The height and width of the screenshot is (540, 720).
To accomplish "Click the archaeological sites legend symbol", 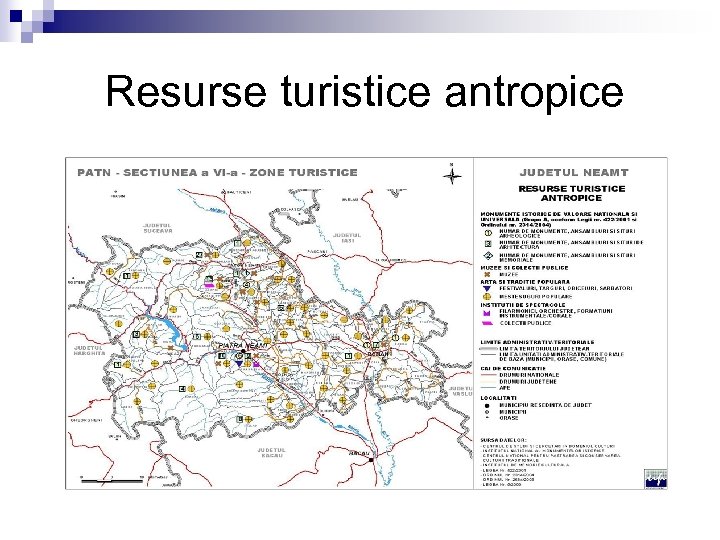I will click(488, 233).
